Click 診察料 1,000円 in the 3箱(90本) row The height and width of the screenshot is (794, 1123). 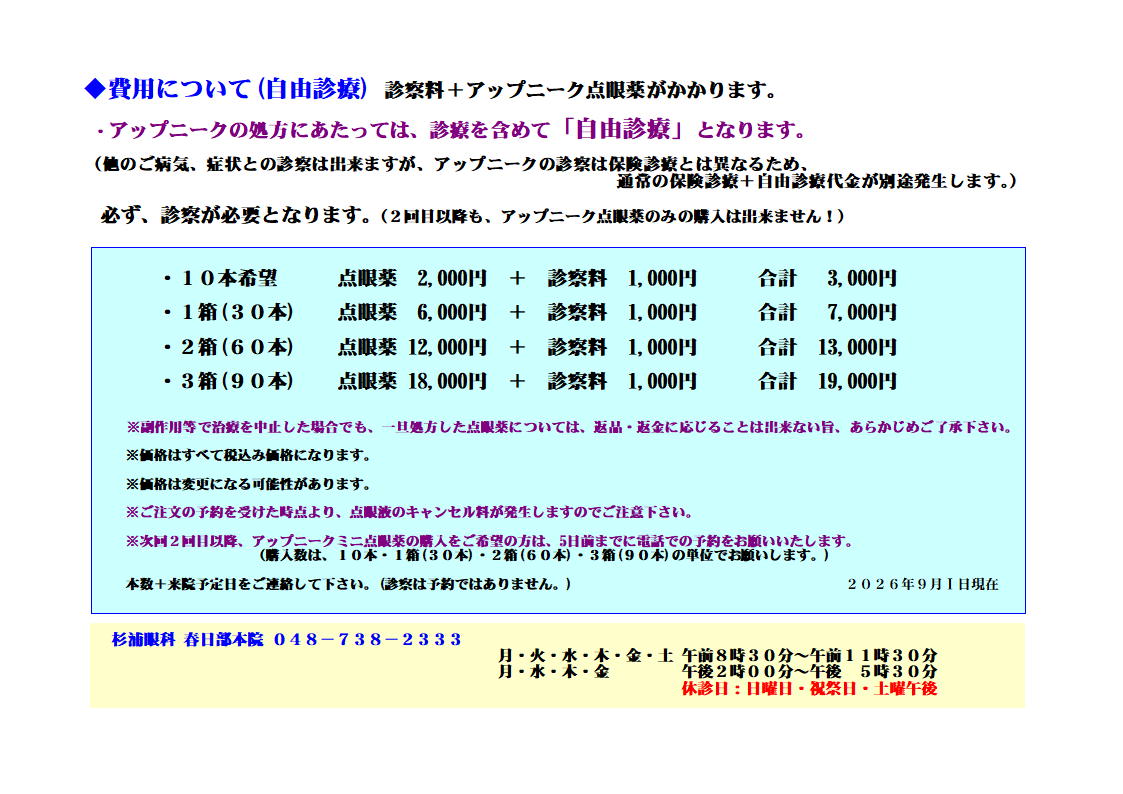[x=622, y=381]
